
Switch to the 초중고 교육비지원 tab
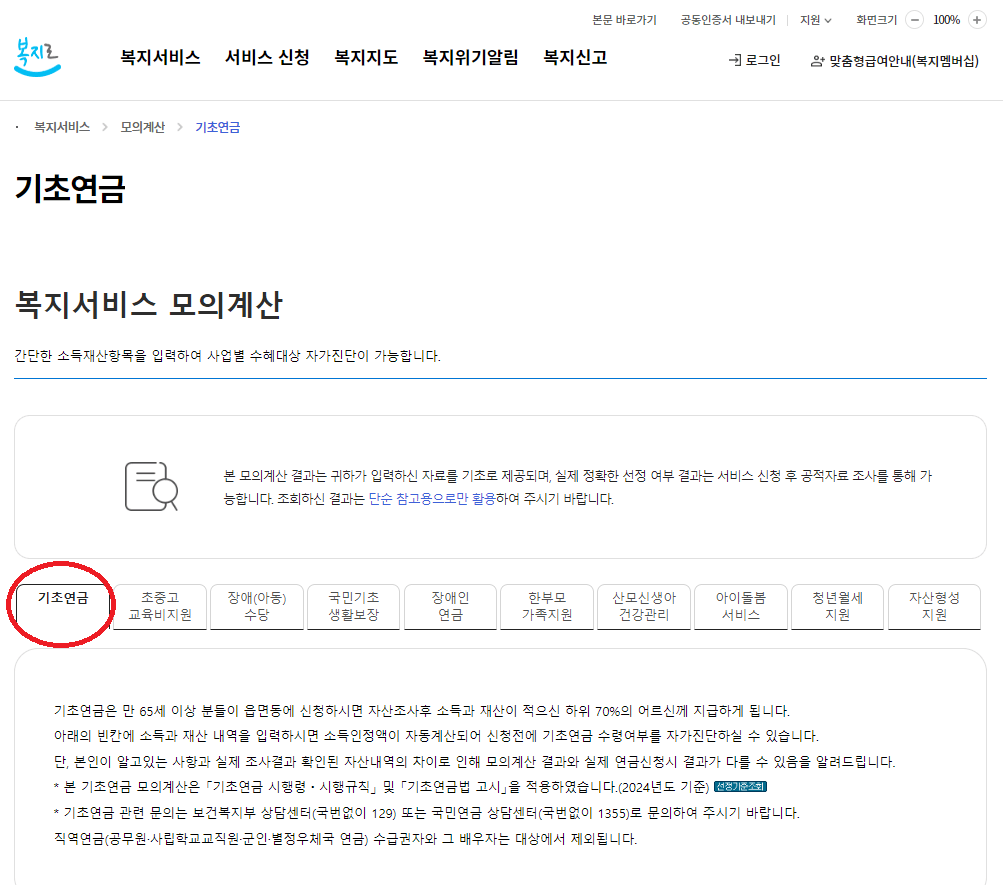159,606
